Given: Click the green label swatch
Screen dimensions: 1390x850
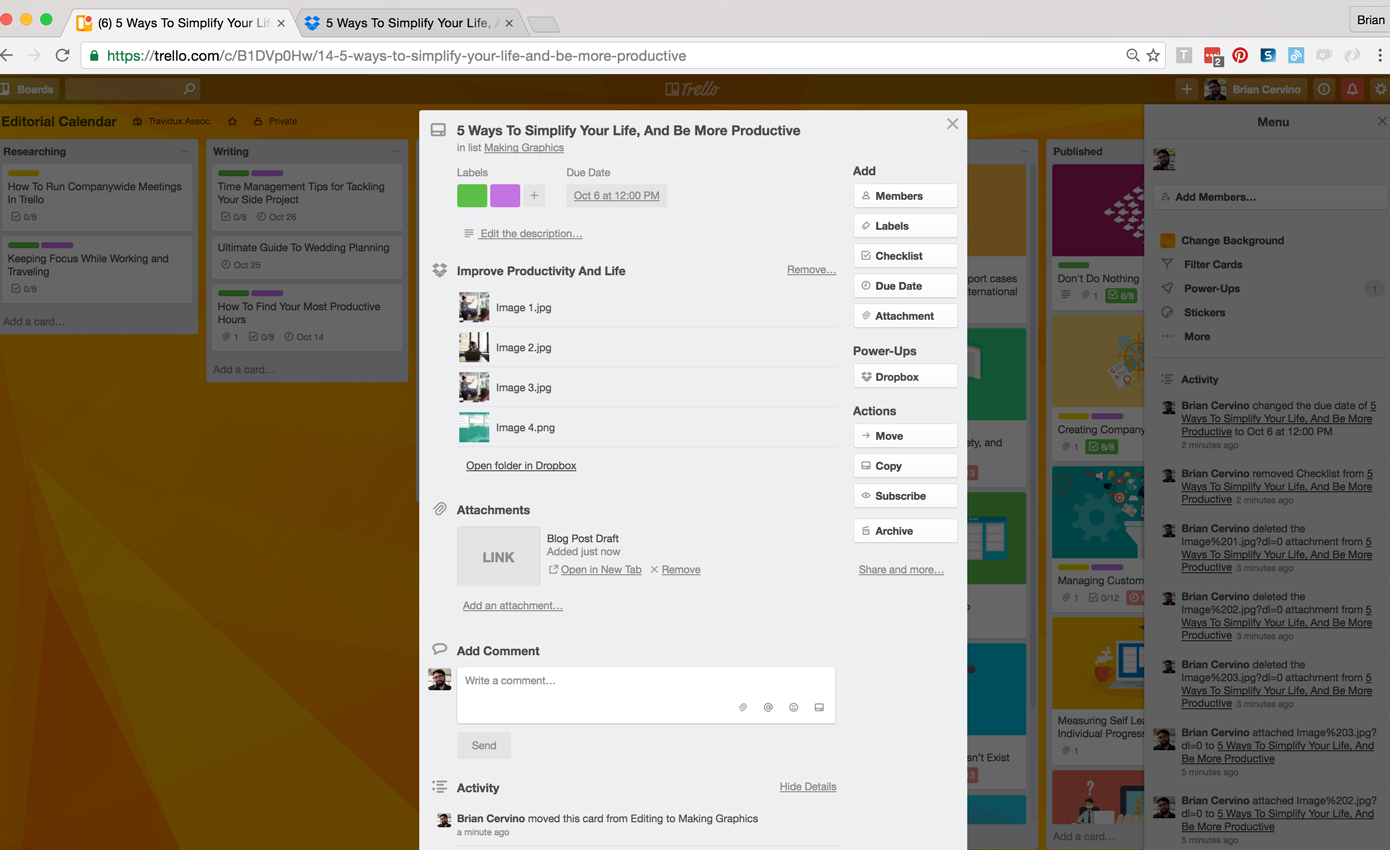Looking at the screenshot, I should 472,196.
